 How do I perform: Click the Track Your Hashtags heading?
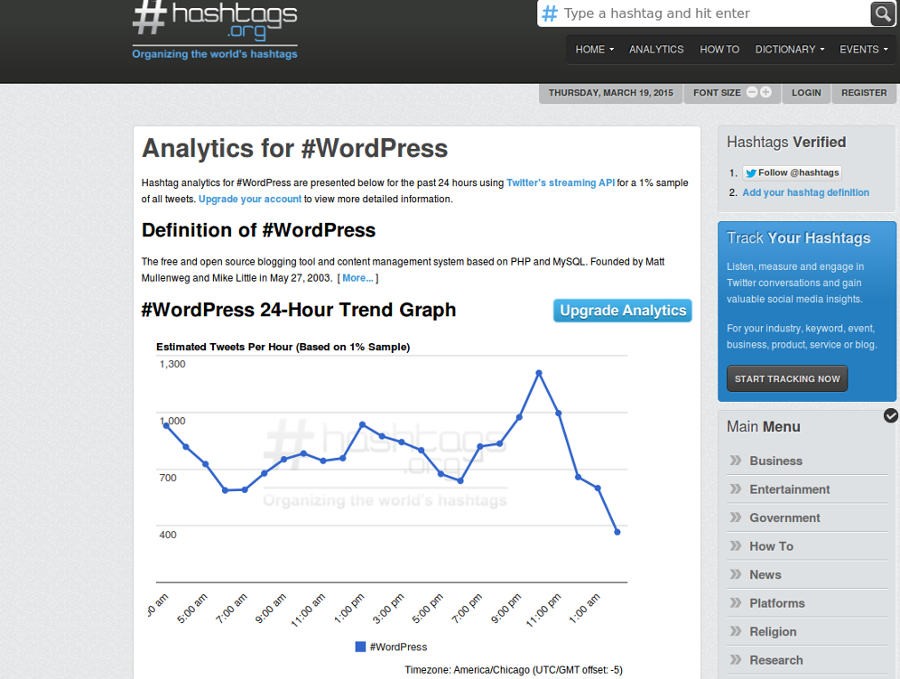click(798, 238)
